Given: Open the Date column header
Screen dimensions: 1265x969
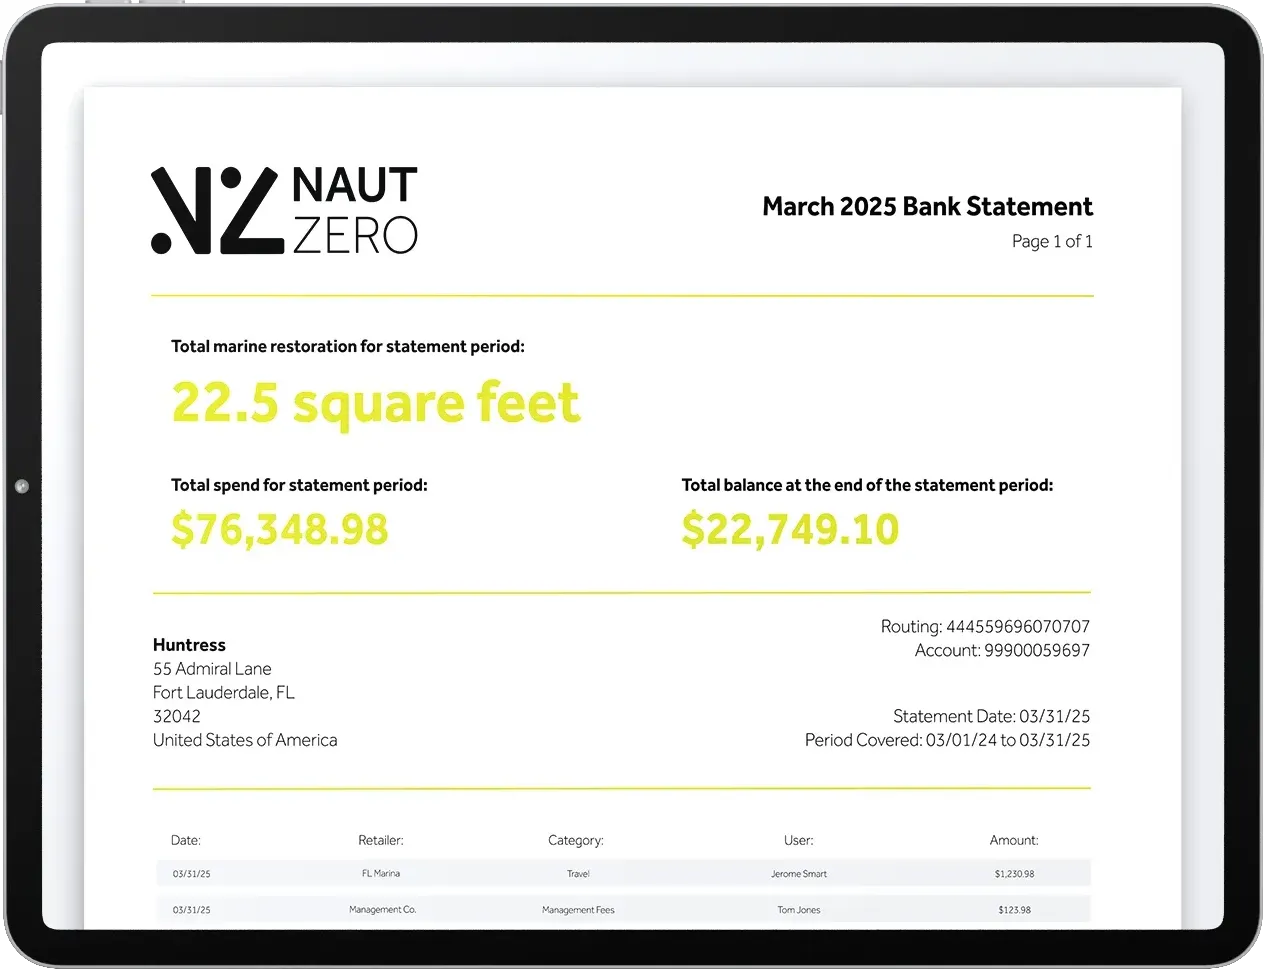Looking at the screenshot, I should [x=185, y=840].
